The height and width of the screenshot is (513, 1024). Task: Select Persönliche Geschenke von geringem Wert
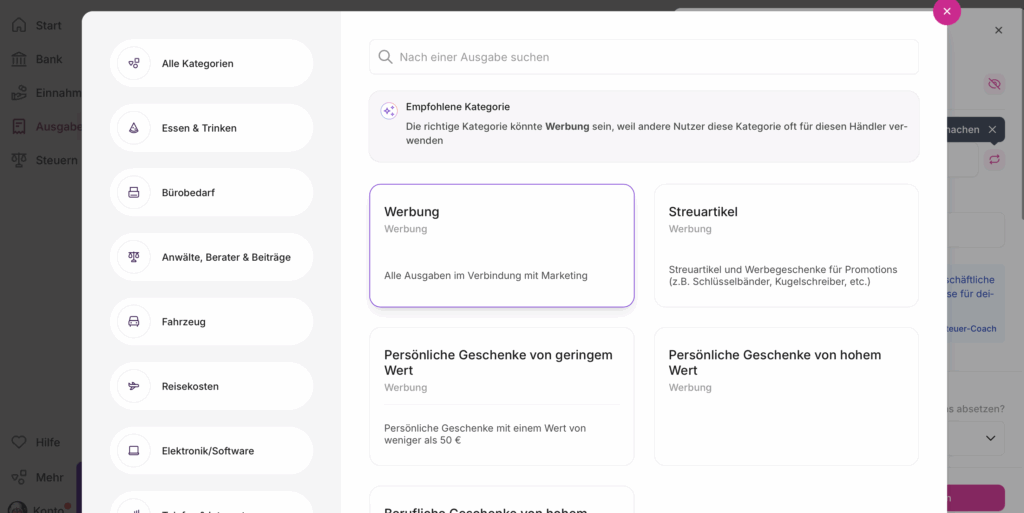[x=501, y=396]
